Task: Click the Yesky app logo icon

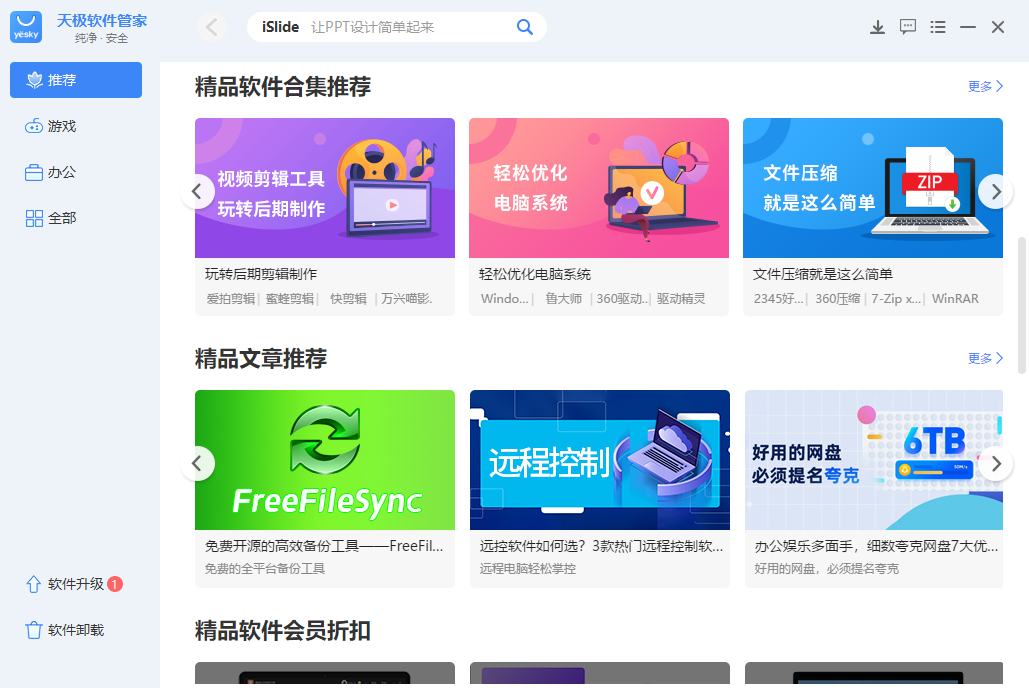Action: click(26, 27)
